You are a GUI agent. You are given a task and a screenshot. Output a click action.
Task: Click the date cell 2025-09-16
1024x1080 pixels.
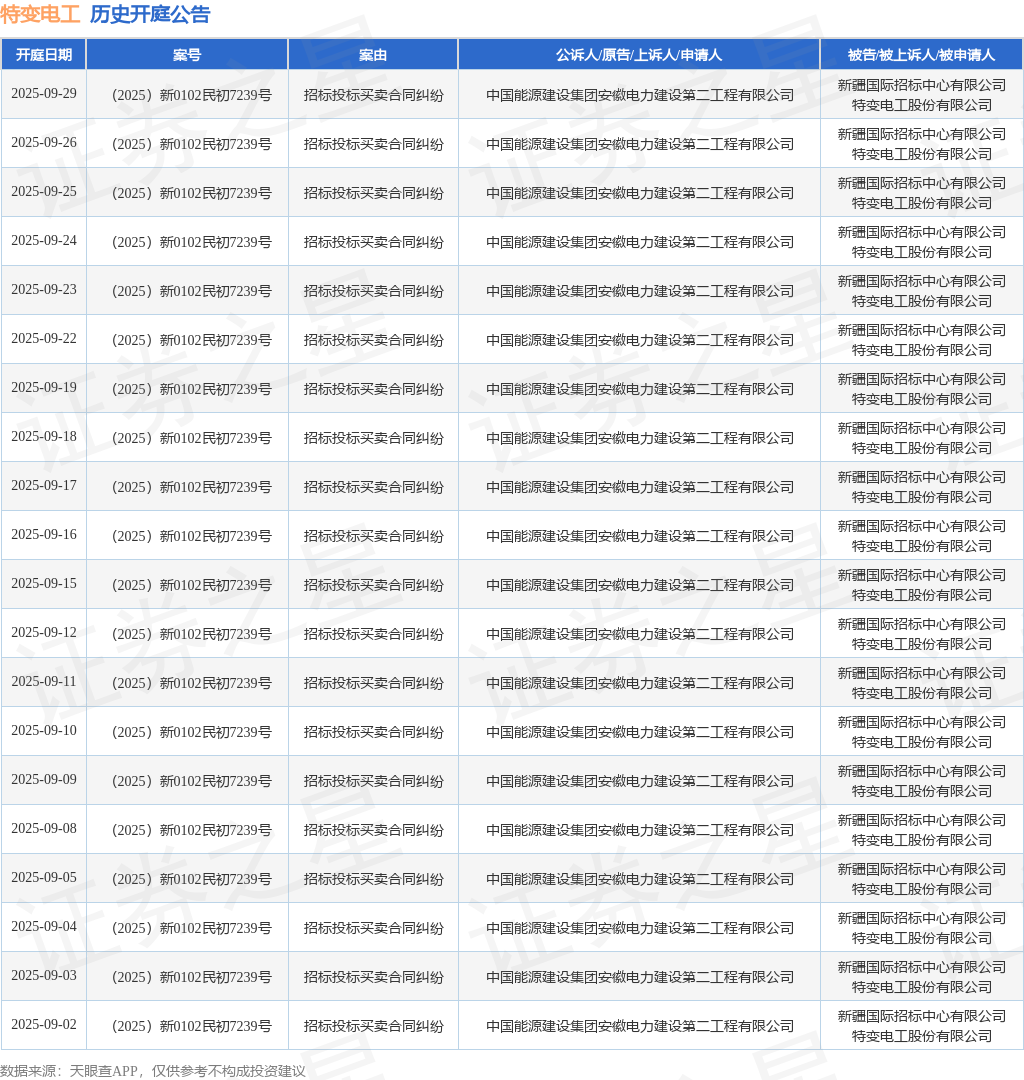pos(44,534)
